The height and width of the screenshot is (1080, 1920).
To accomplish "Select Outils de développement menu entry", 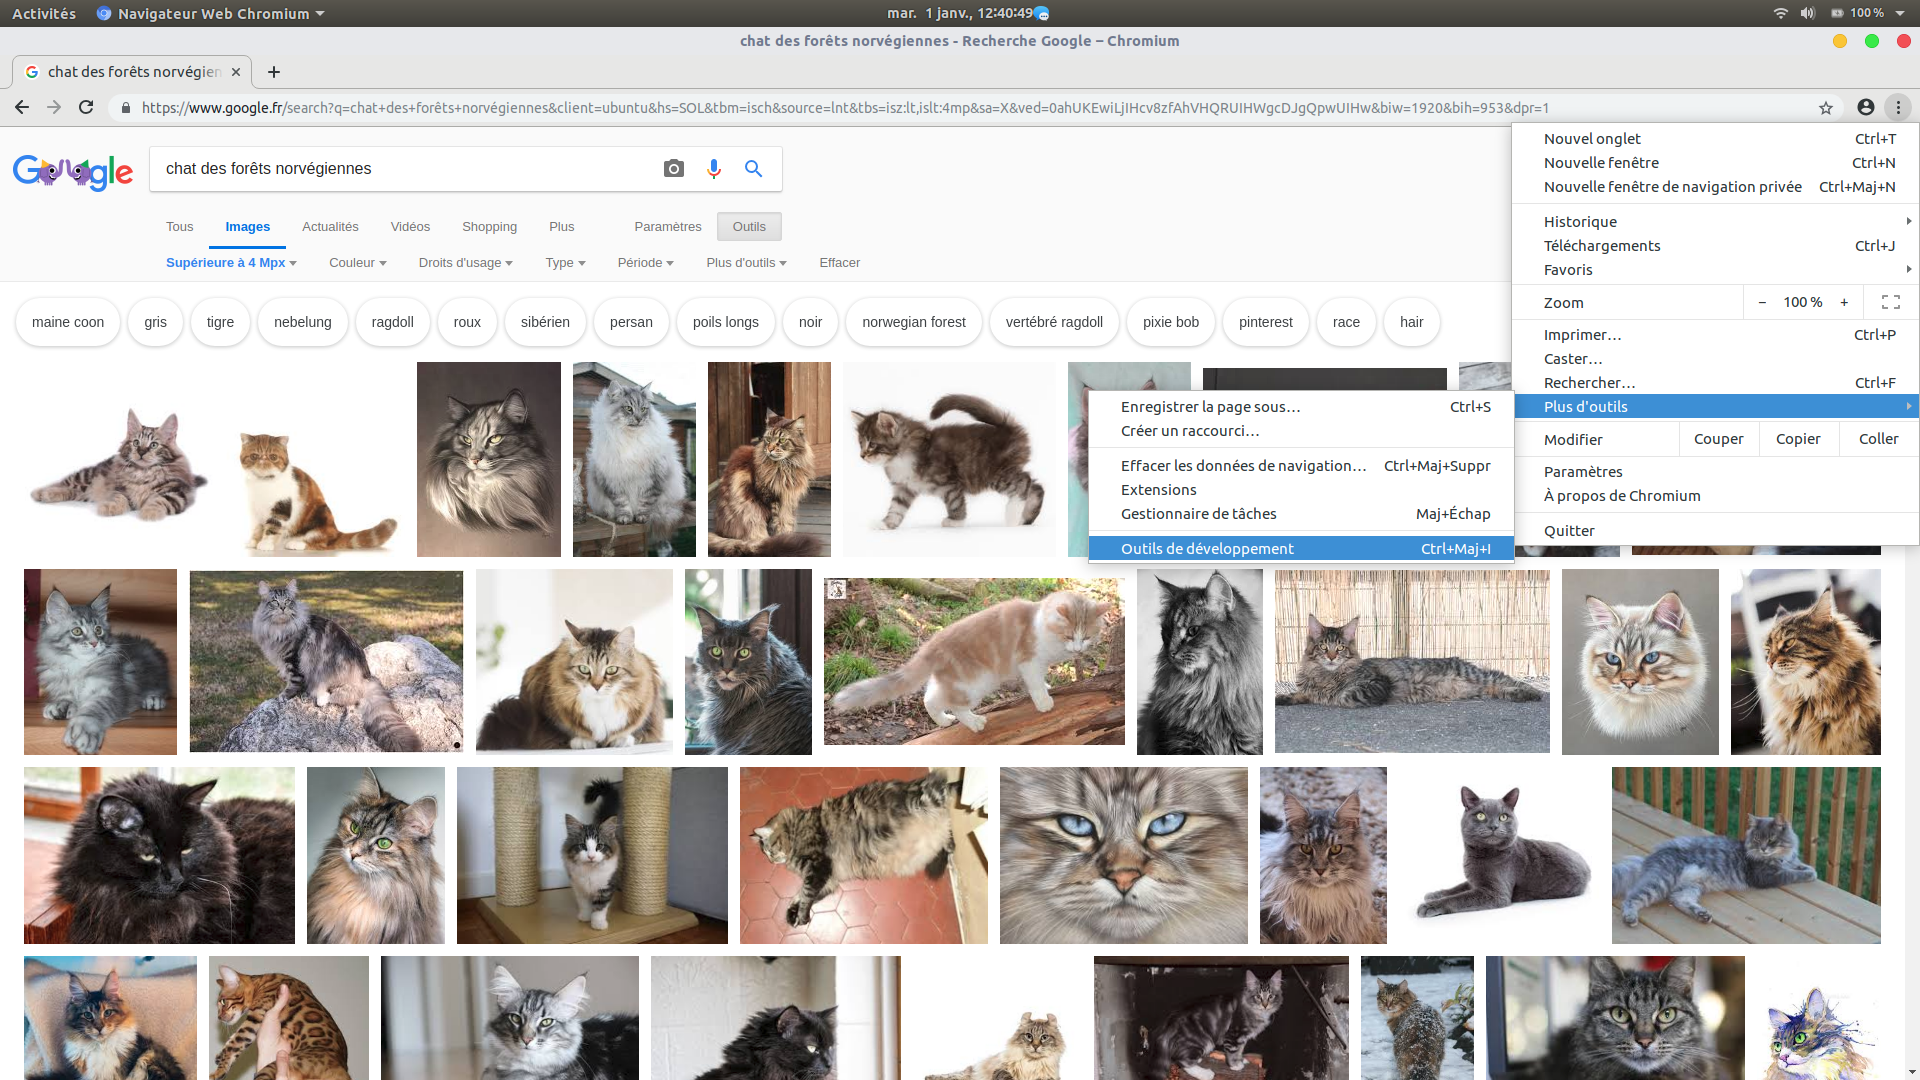I will click(x=1206, y=549).
